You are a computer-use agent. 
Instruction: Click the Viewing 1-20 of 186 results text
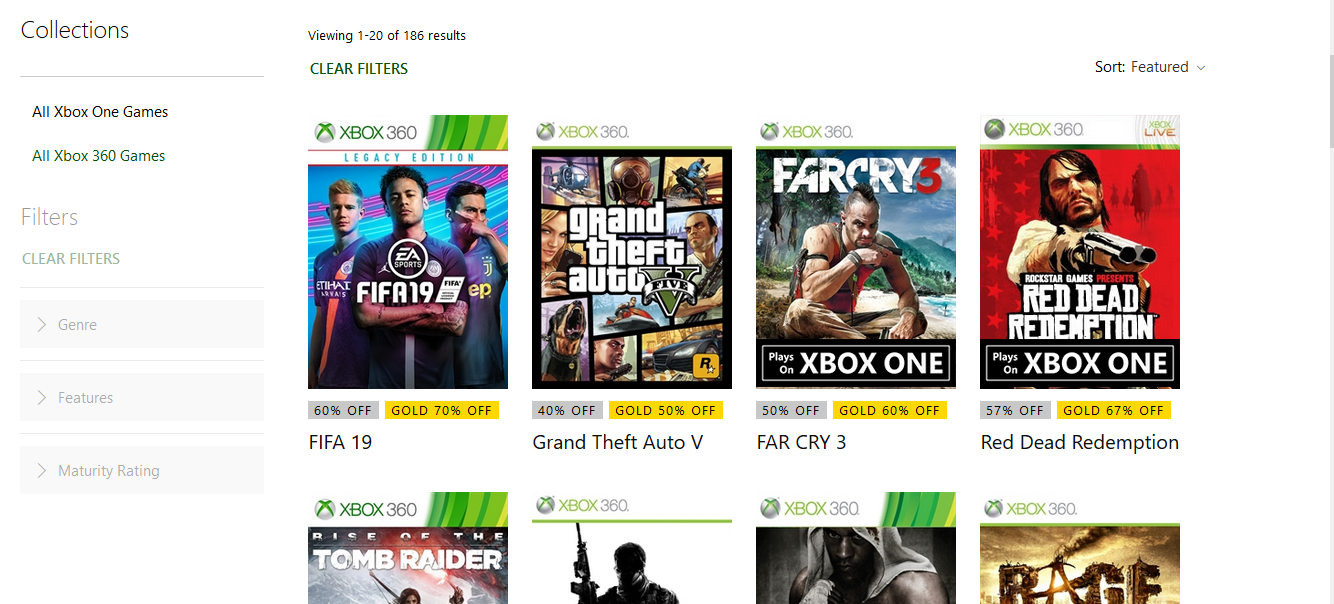tap(387, 36)
